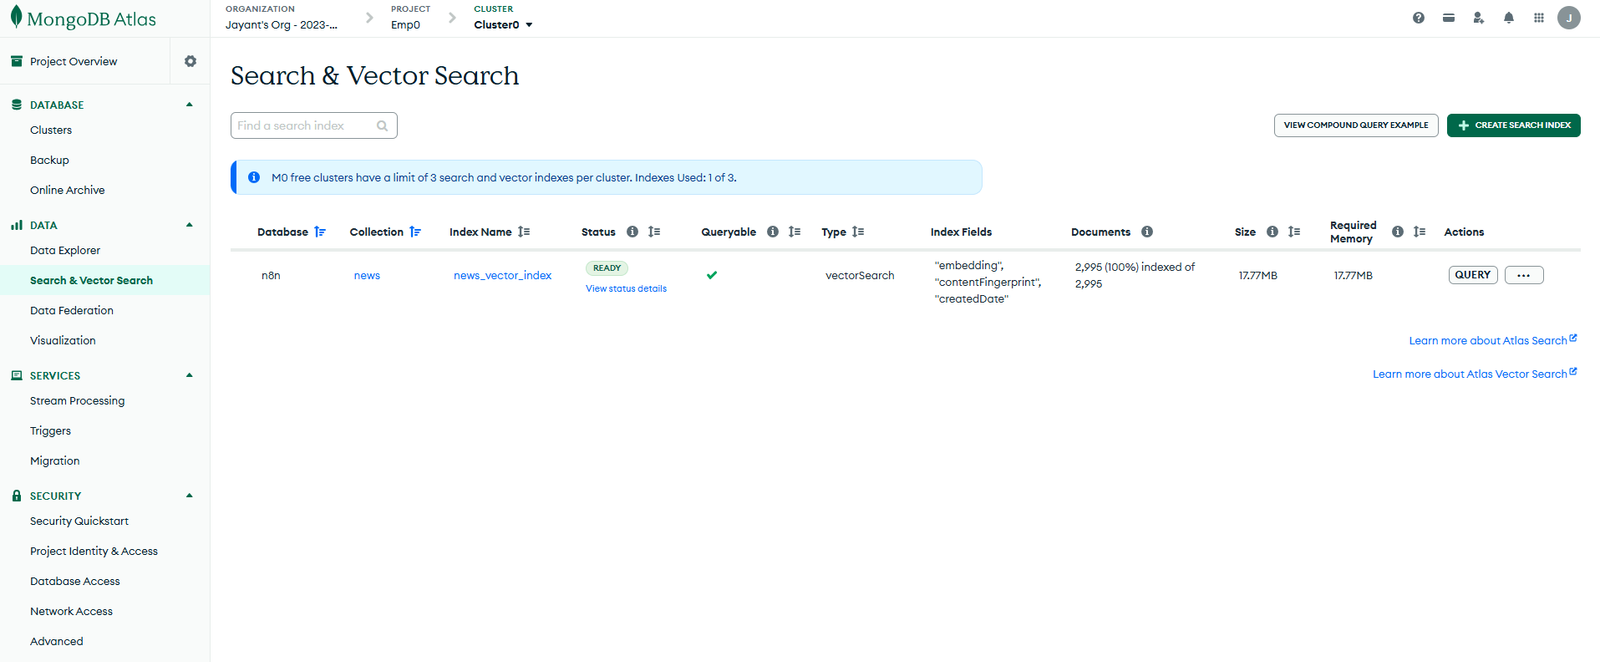
Task: Click the vectorSearch type cell
Action: (x=860, y=276)
